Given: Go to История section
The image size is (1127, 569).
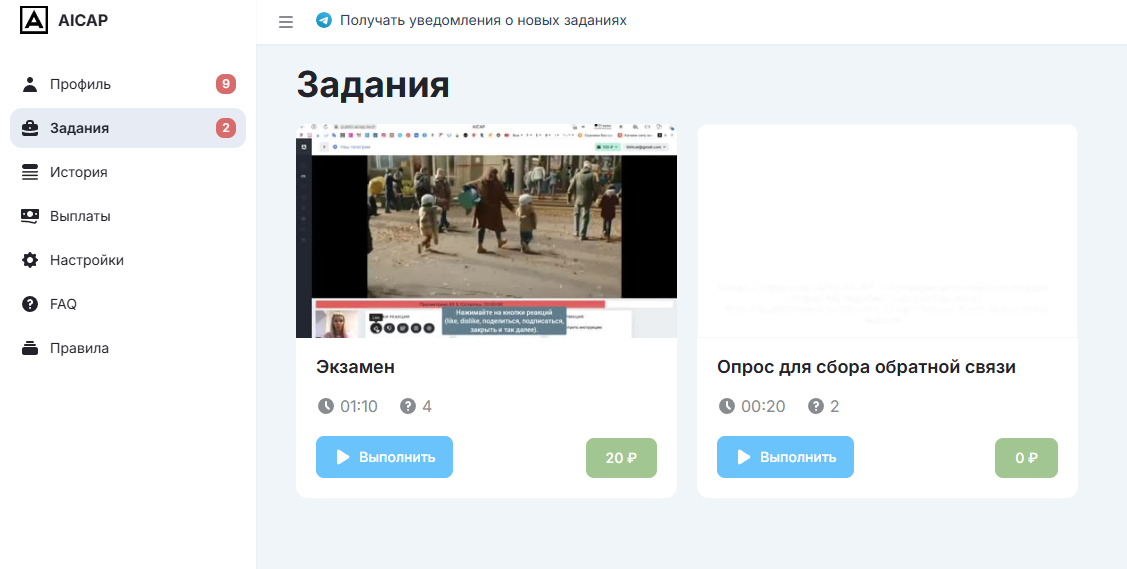Looking at the screenshot, I should tap(128, 172).
